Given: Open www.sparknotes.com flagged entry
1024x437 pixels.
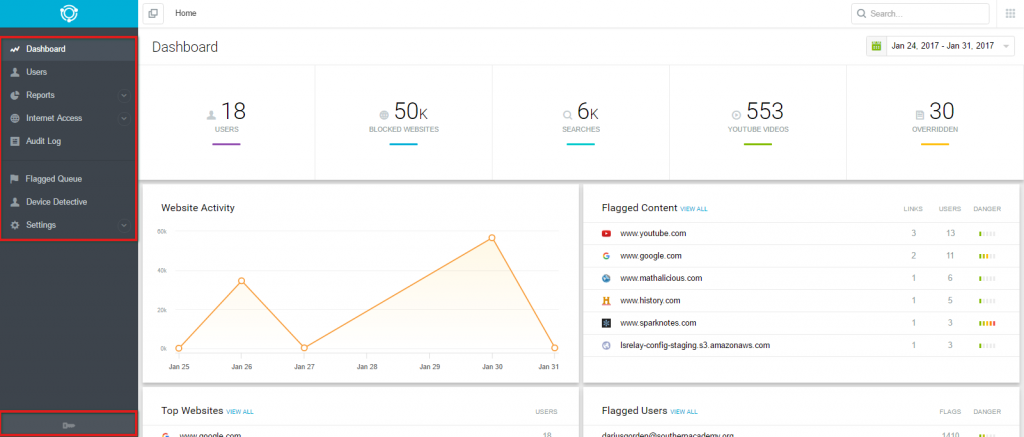Looking at the screenshot, I should tap(658, 323).
